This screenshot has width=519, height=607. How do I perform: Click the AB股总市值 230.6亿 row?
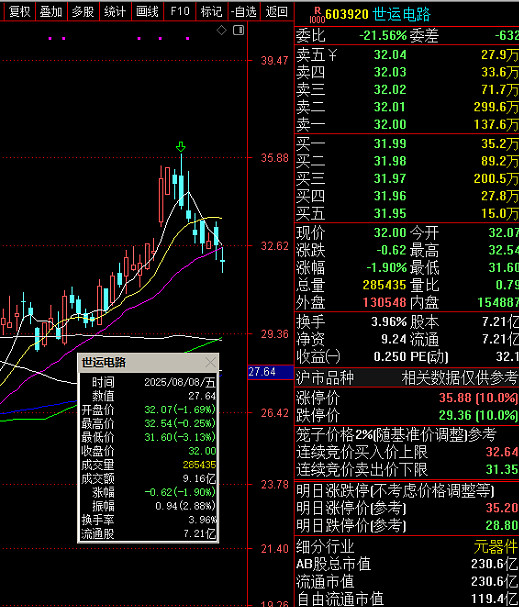[407, 564]
